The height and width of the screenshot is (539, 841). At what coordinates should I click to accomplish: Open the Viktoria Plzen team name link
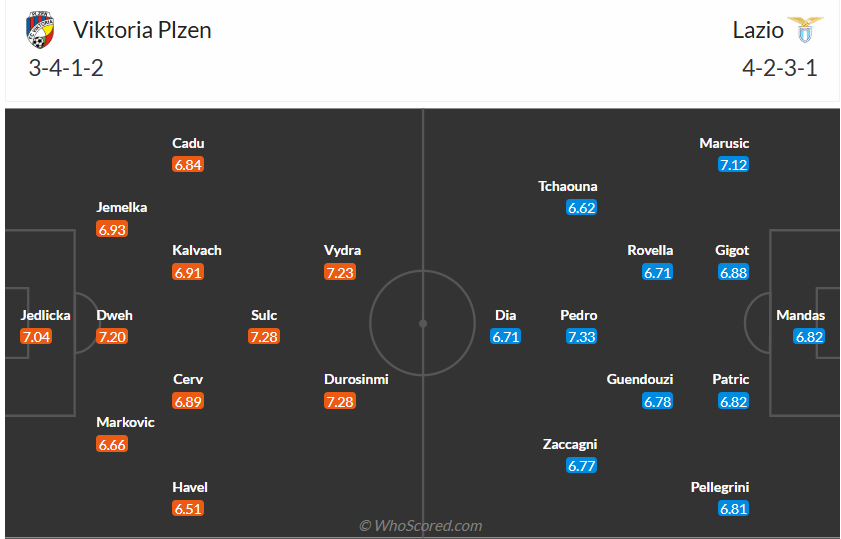(x=142, y=30)
